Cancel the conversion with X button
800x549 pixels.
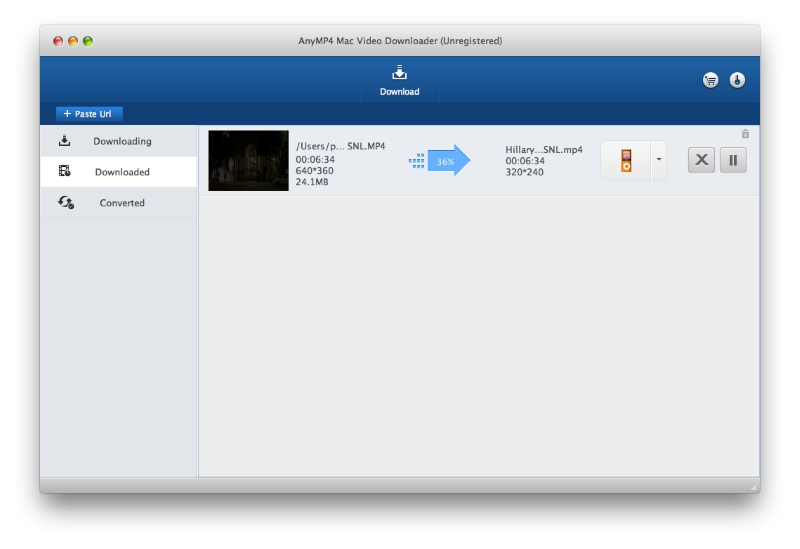point(701,160)
